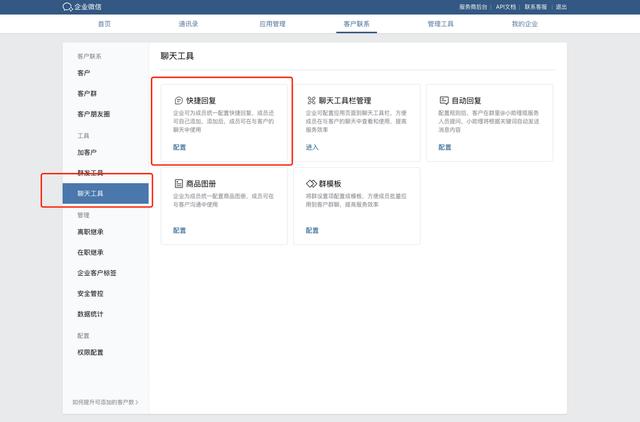640x422 pixels.
Task: Open 数据统计 in the sidebar
Action: click(90, 314)
